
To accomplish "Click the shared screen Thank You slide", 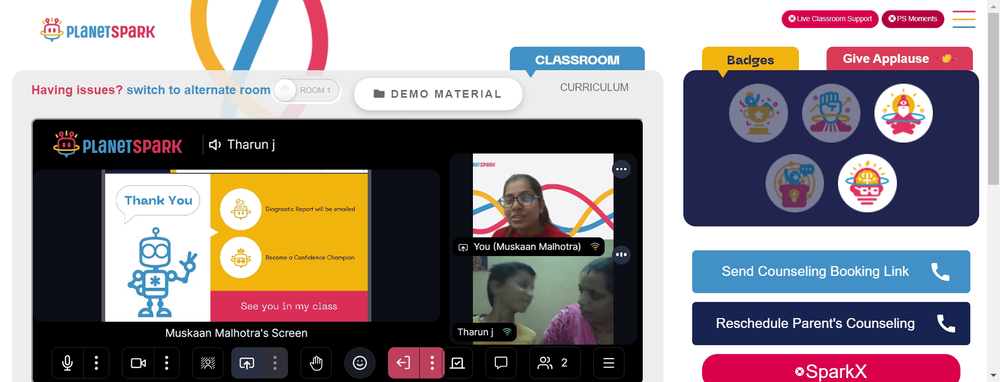I will [237, 246].
